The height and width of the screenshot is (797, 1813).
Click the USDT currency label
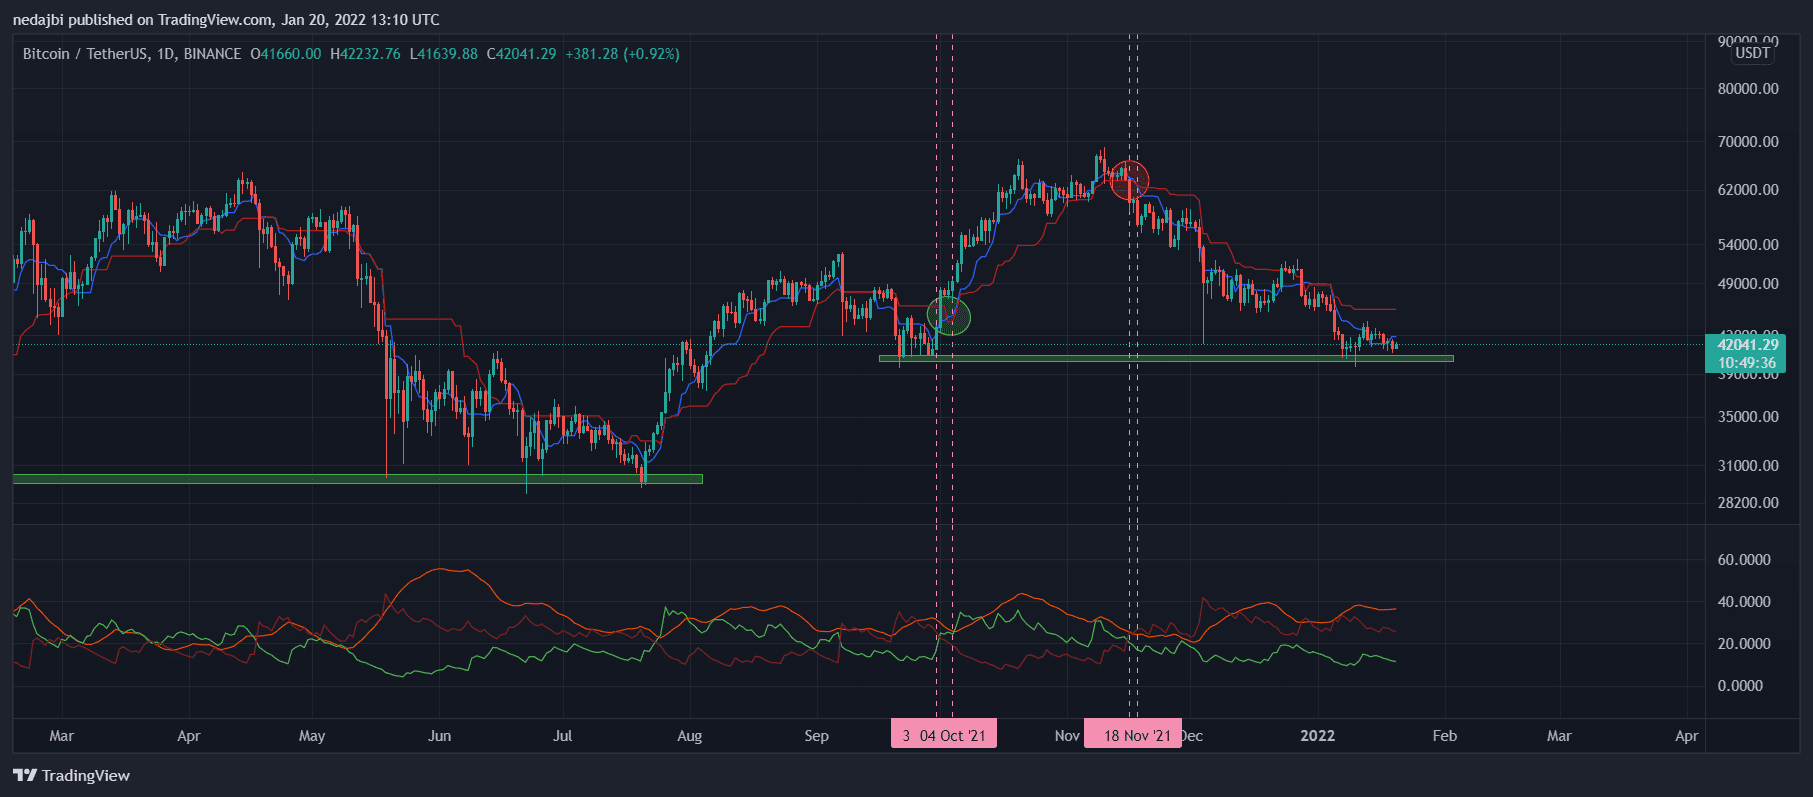click(1752, 53)
